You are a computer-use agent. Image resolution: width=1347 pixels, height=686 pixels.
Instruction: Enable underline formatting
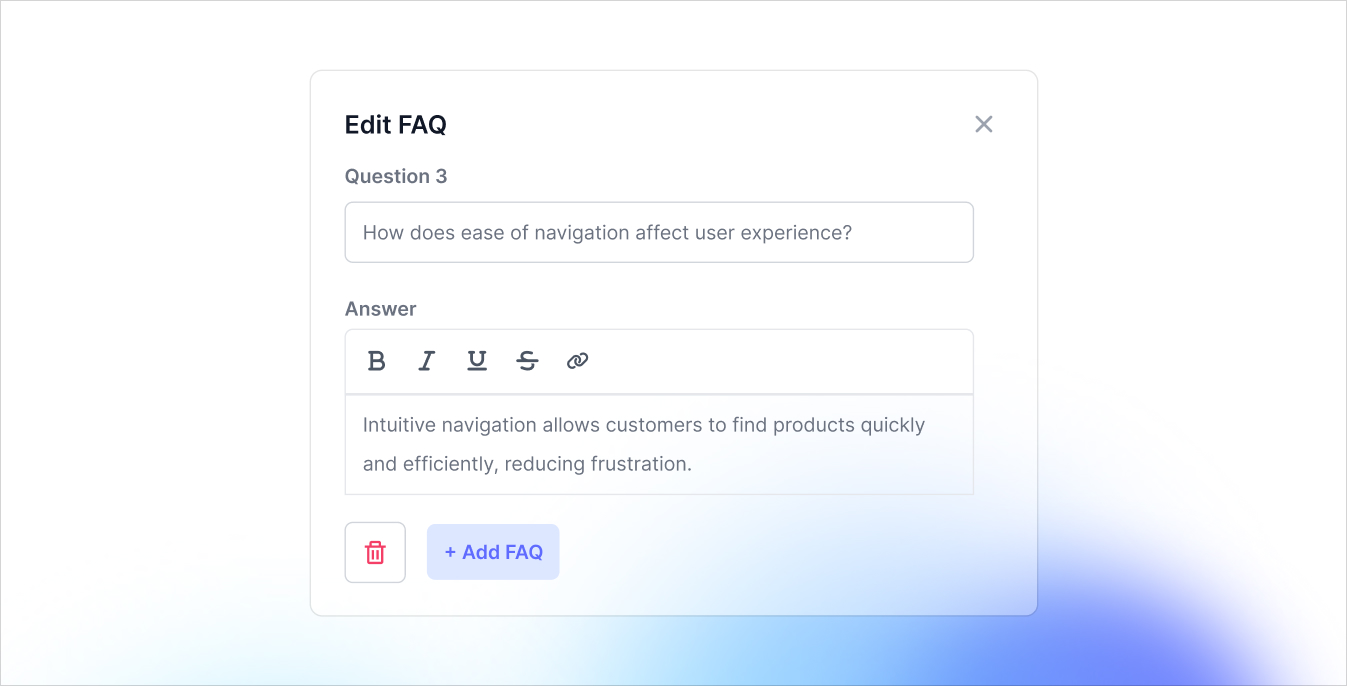click(x=477, y=361)
